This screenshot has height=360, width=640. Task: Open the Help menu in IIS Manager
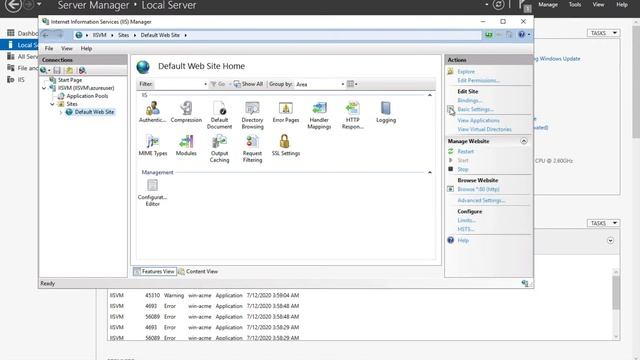pos(86,49)
